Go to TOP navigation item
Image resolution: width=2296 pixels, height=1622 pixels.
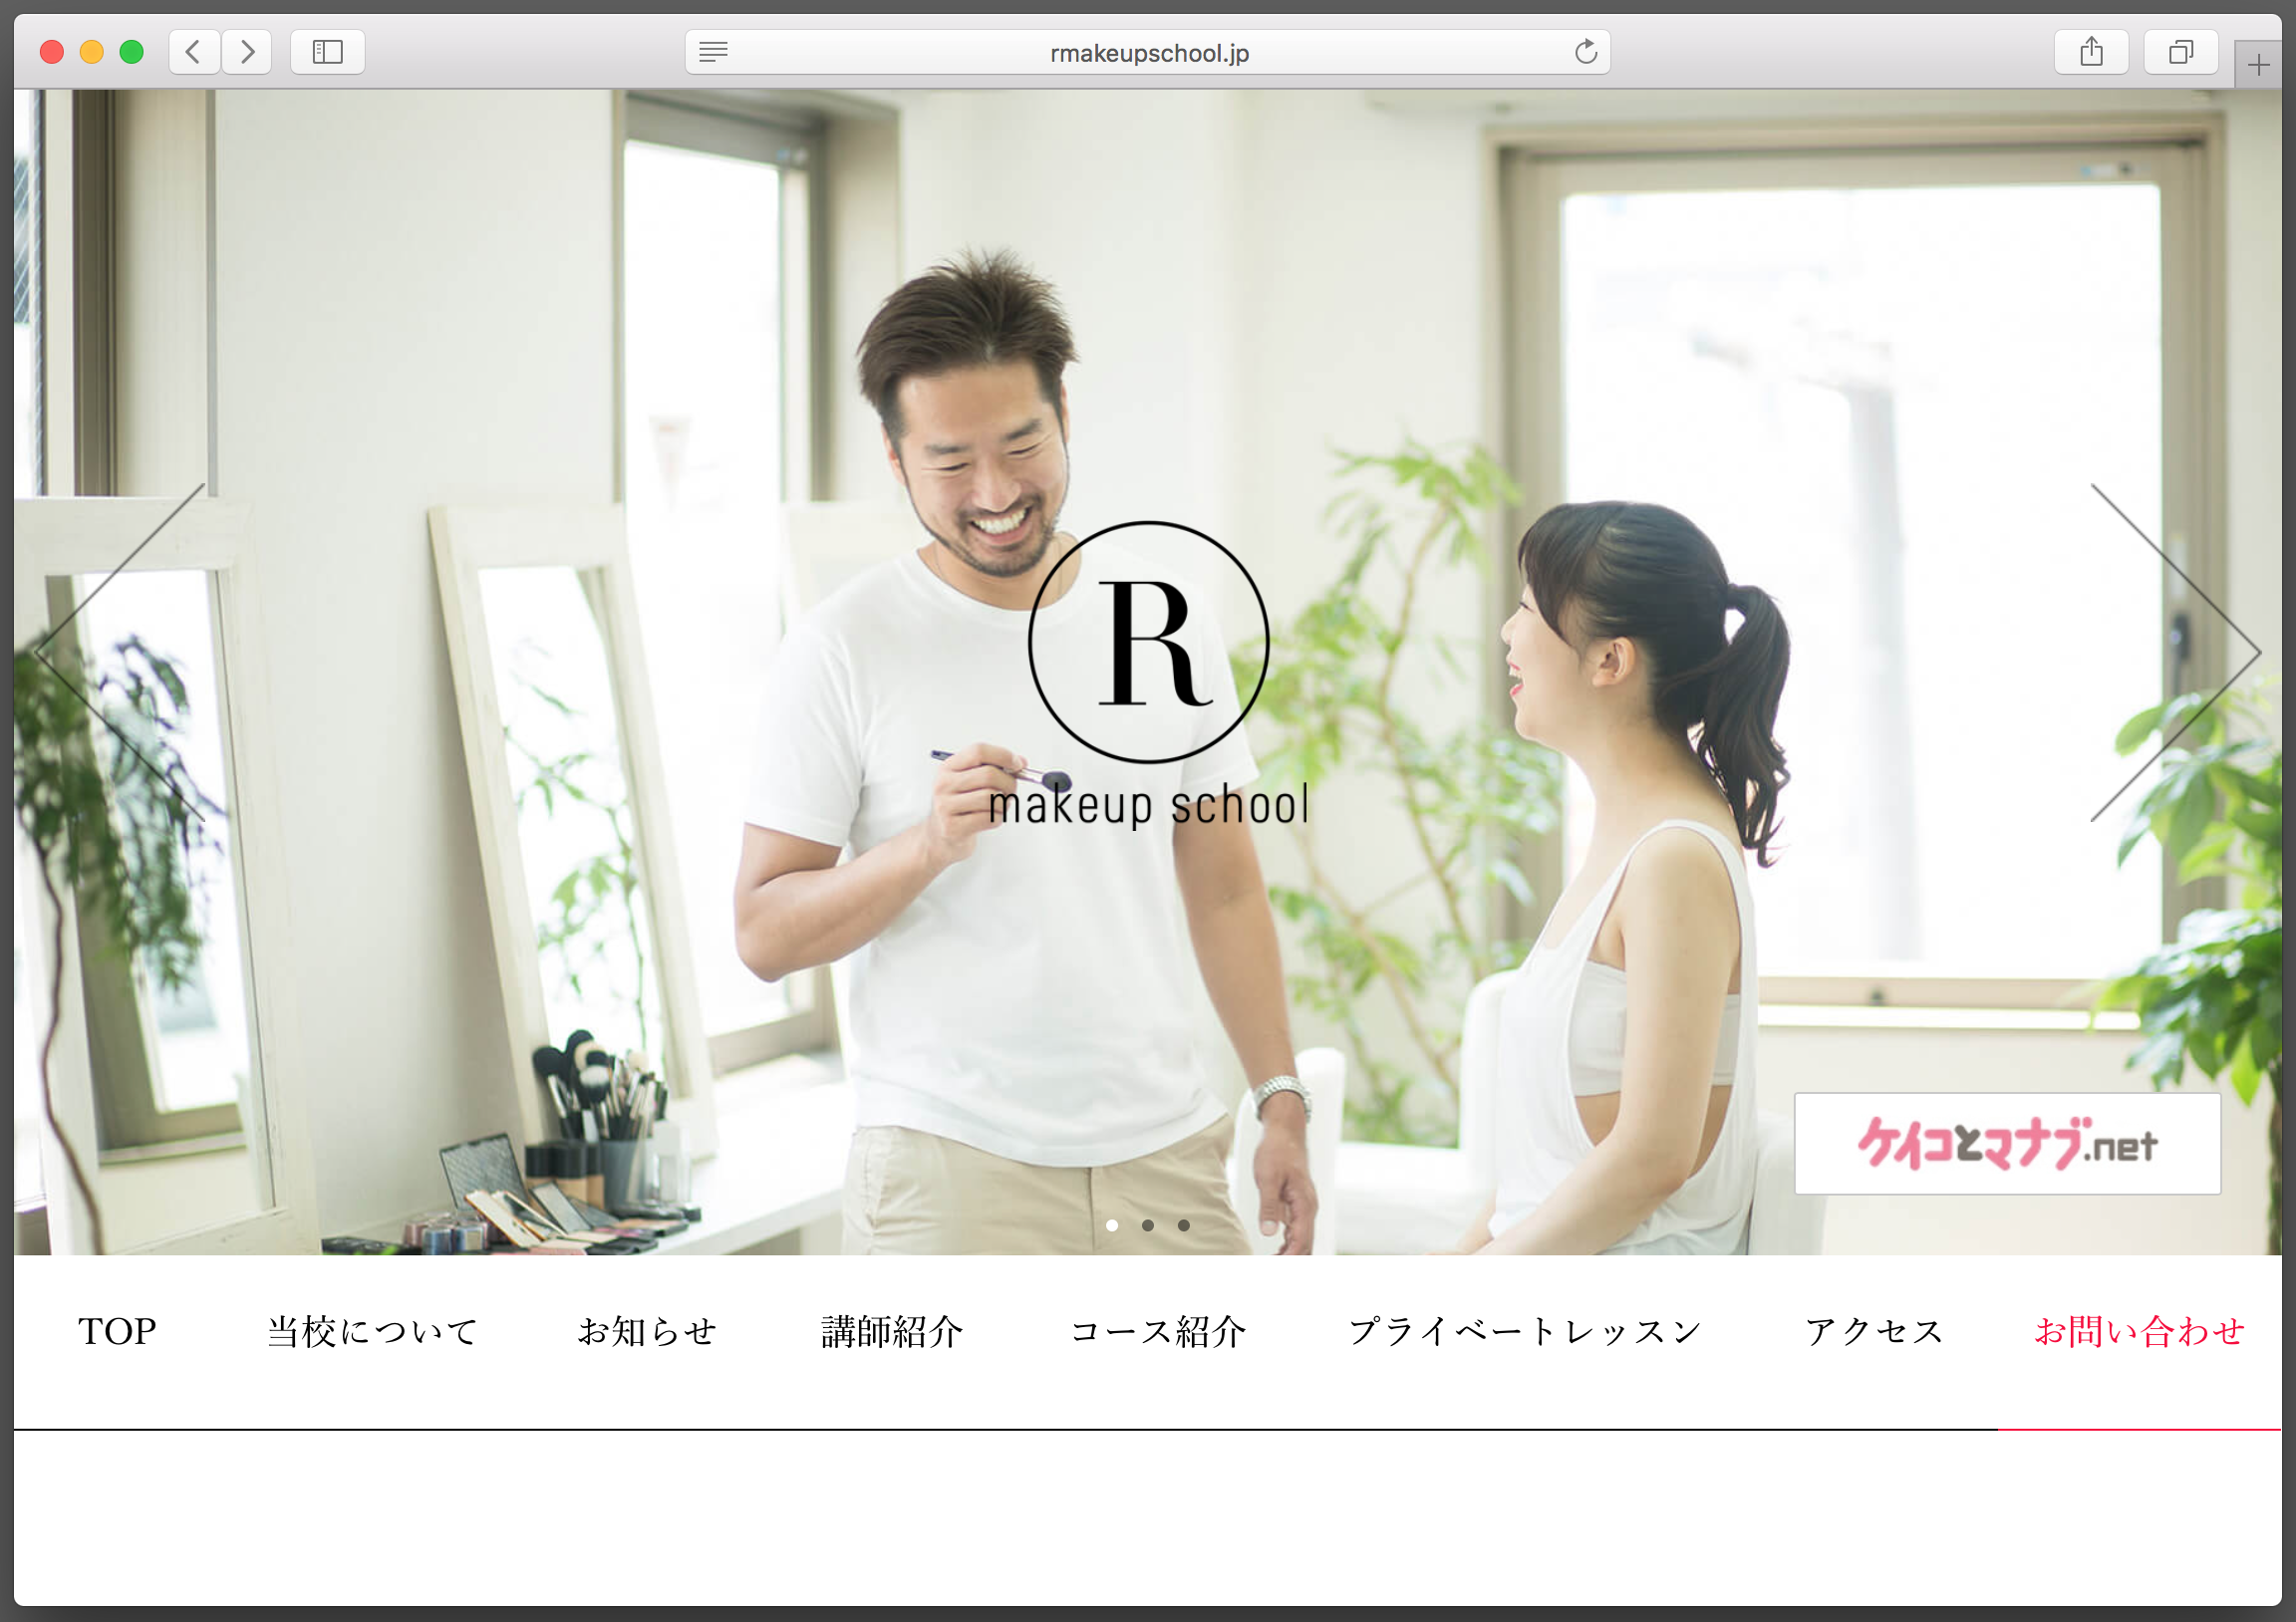pos(117,1331)
